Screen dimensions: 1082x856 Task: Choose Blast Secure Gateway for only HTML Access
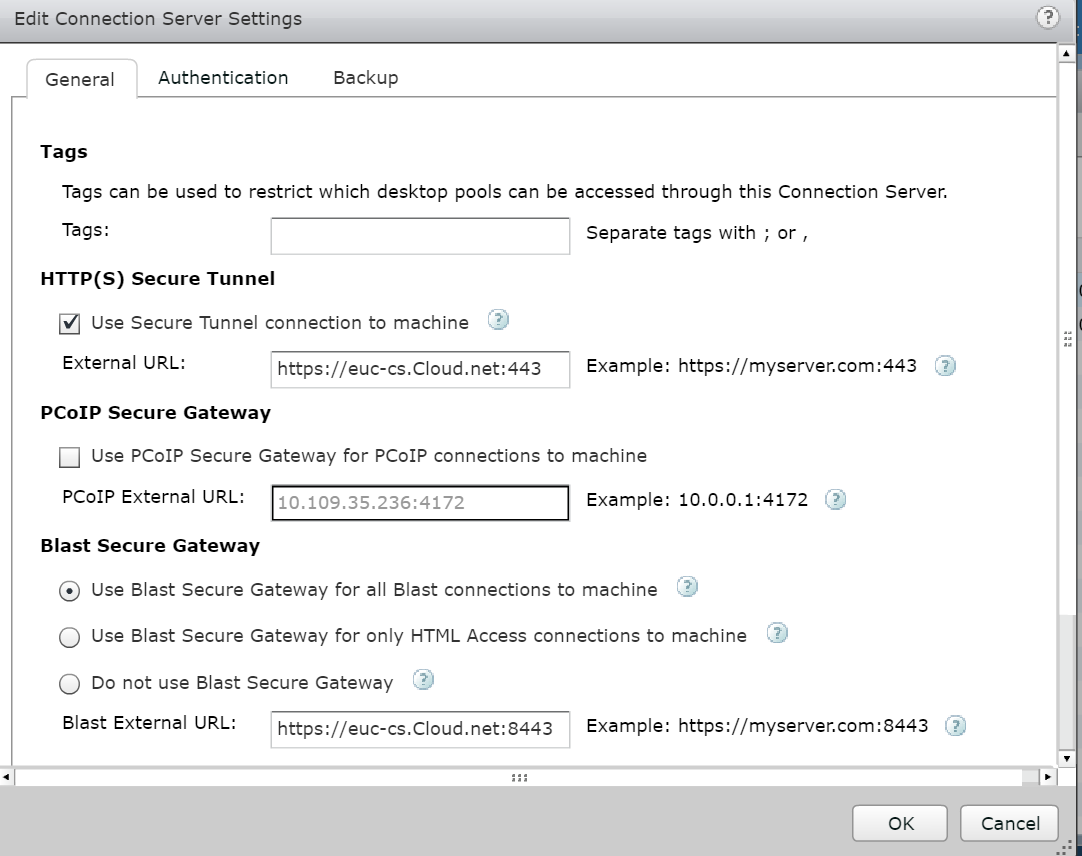(x=69, y=637)
